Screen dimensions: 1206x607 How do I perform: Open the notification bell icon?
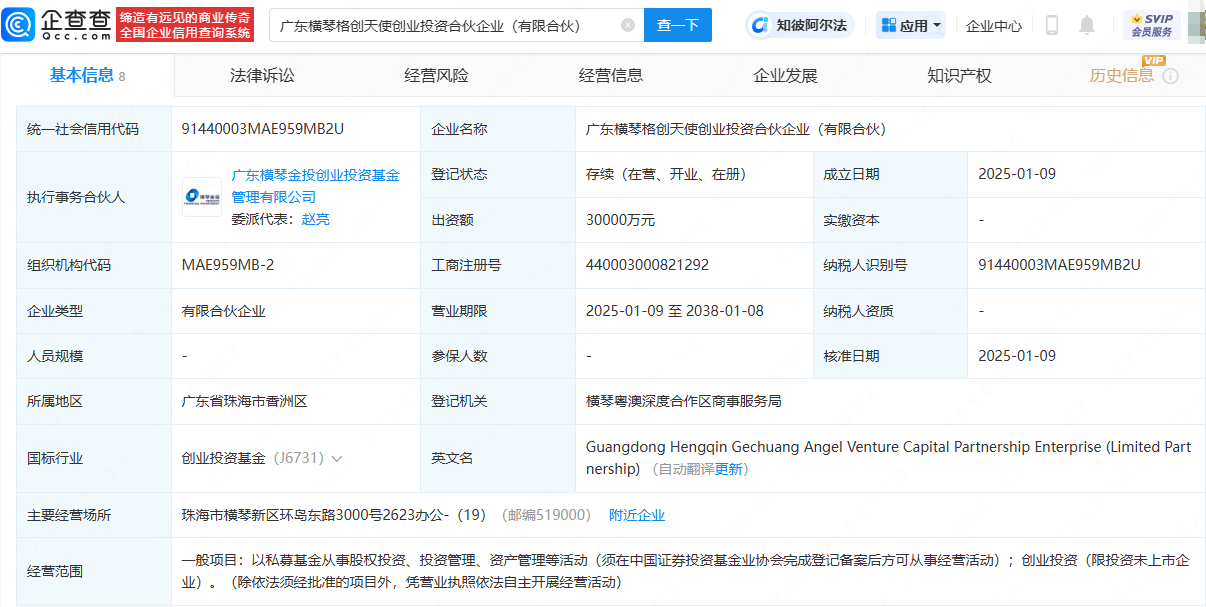(1087, 25)
